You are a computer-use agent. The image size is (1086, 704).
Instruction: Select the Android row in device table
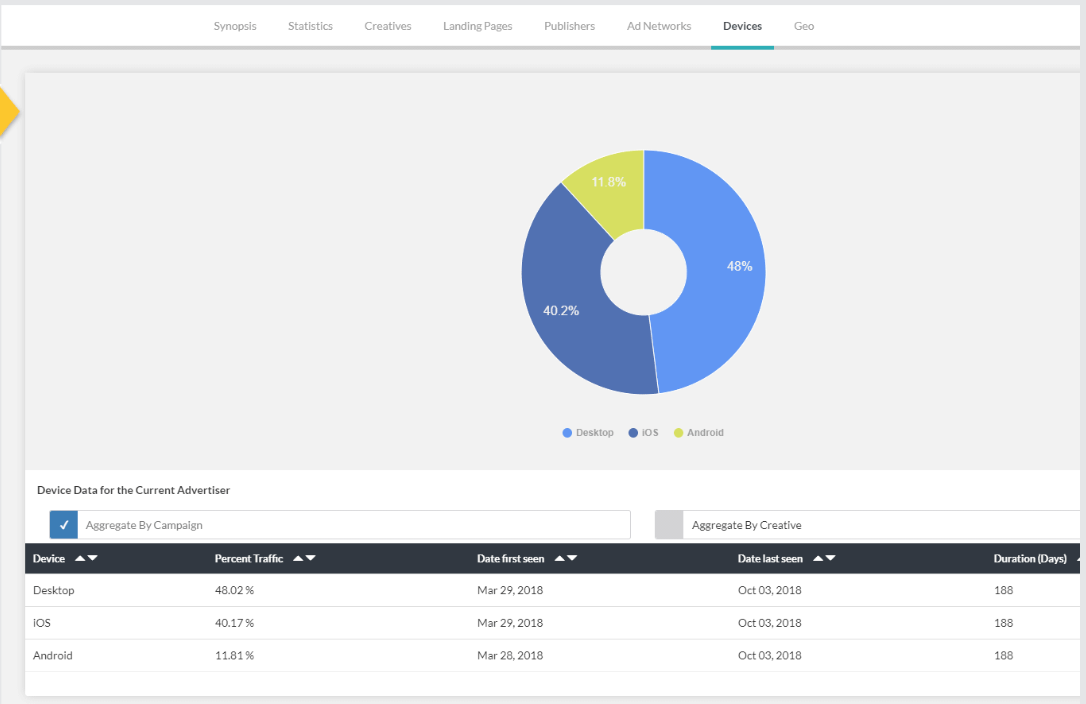(53, 656)
